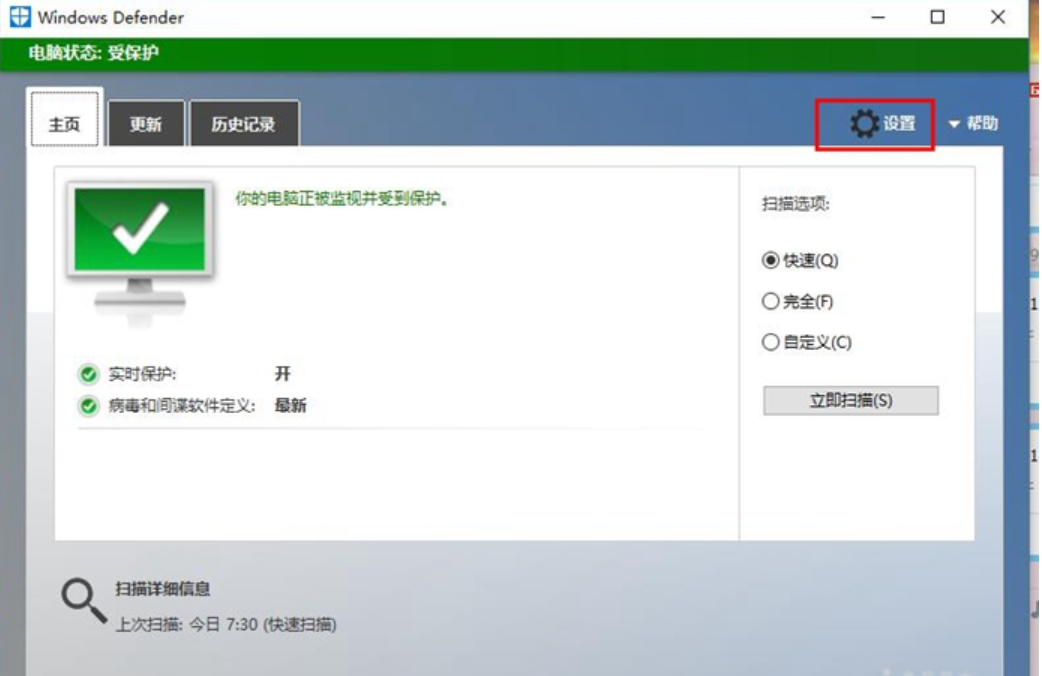
Task: Click the Windows Defender shield logo
Action: point(20,17)
